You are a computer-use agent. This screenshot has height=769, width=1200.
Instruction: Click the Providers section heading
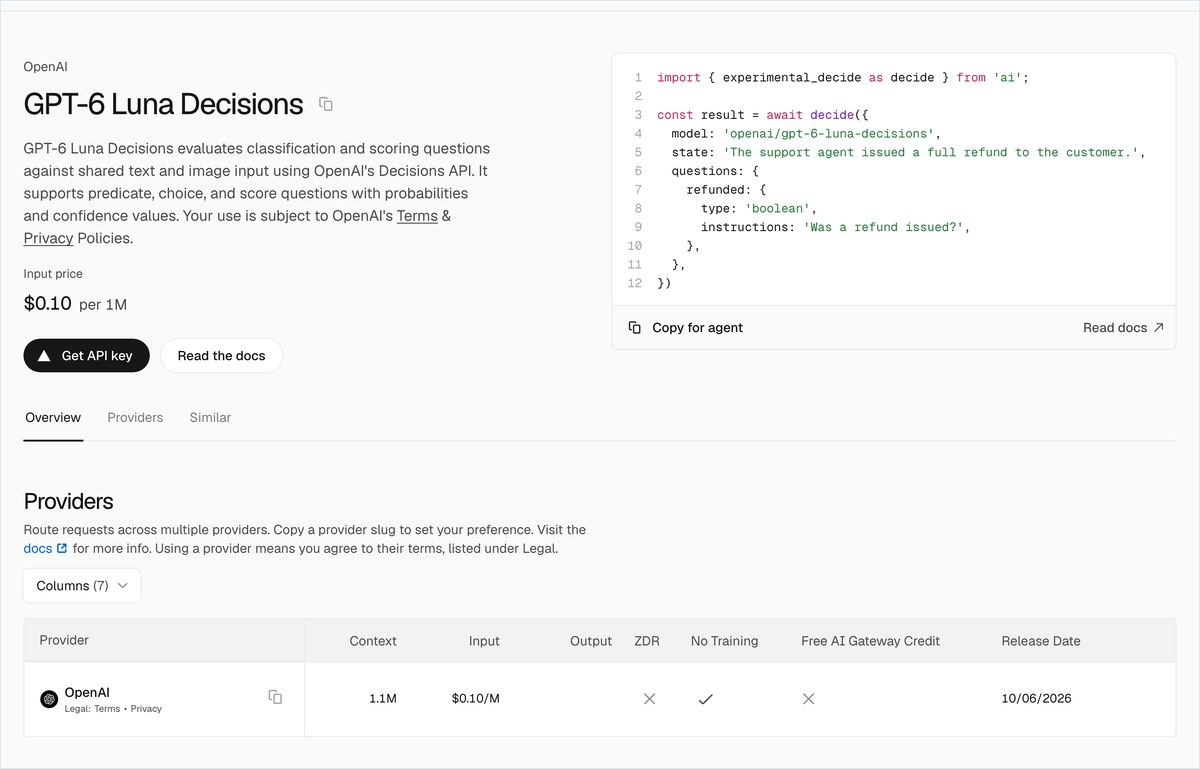[x=69, y=502]
